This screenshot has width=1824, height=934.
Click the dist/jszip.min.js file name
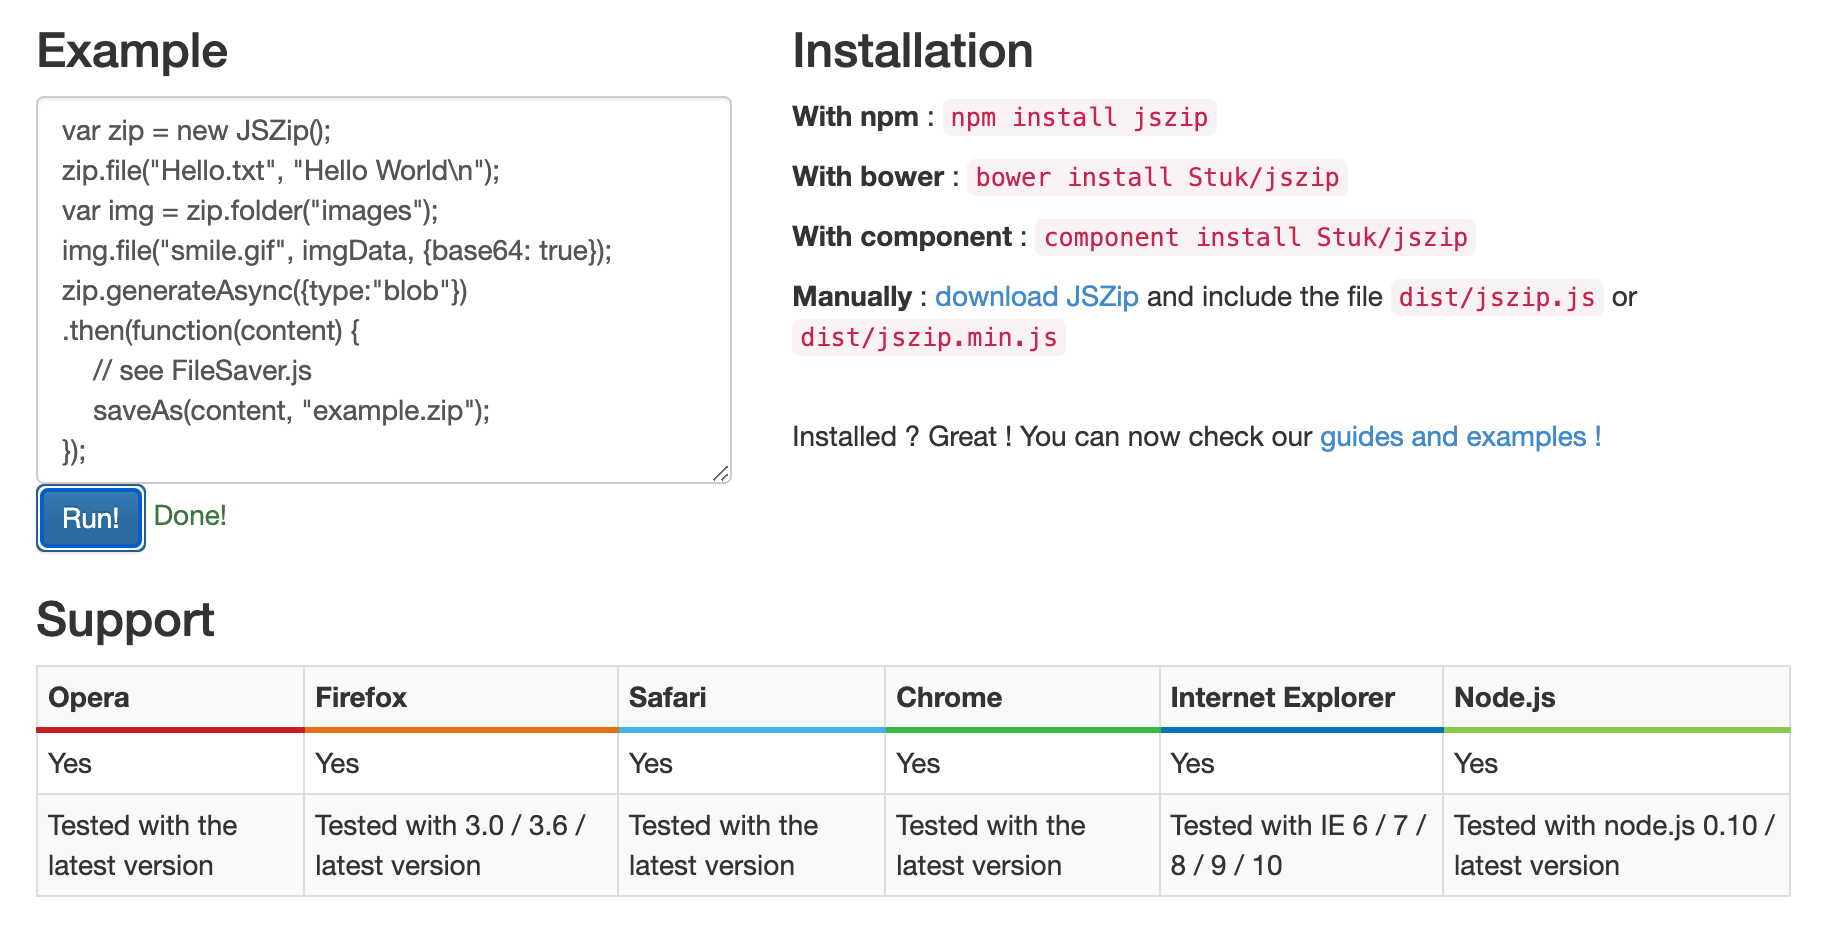[928, 338]
